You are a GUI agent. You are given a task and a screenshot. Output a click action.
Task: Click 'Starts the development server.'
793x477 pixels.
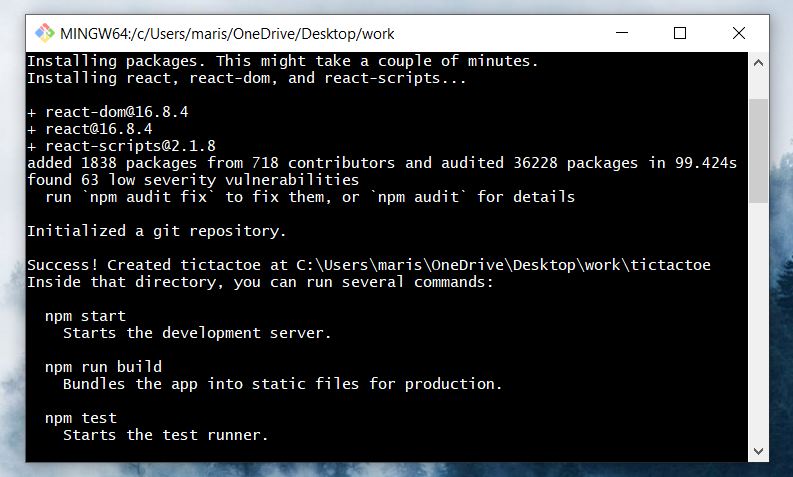[197, 333]
